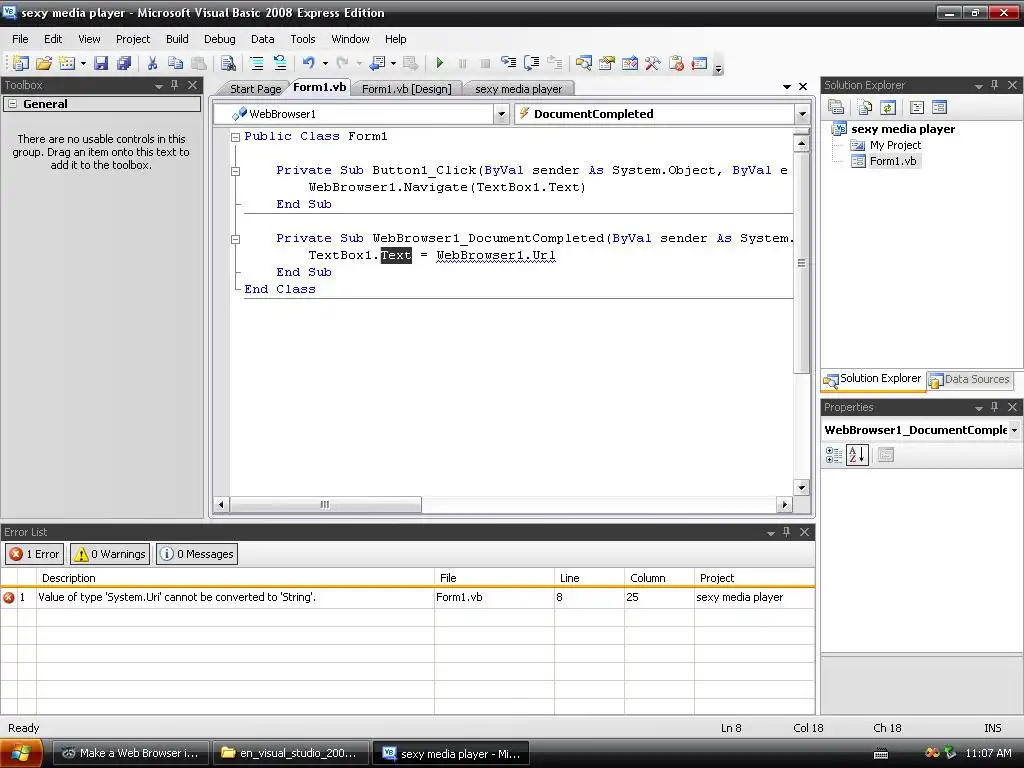Switch to the sexy media player tab
This screenshot has height=768, width=1024.
point(519,89)
